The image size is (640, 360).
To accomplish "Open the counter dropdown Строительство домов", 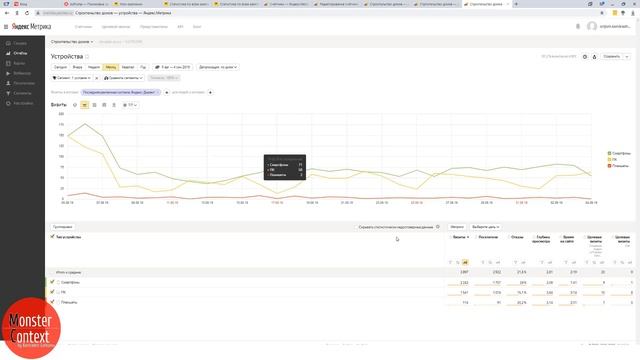I will click(72, 42).
